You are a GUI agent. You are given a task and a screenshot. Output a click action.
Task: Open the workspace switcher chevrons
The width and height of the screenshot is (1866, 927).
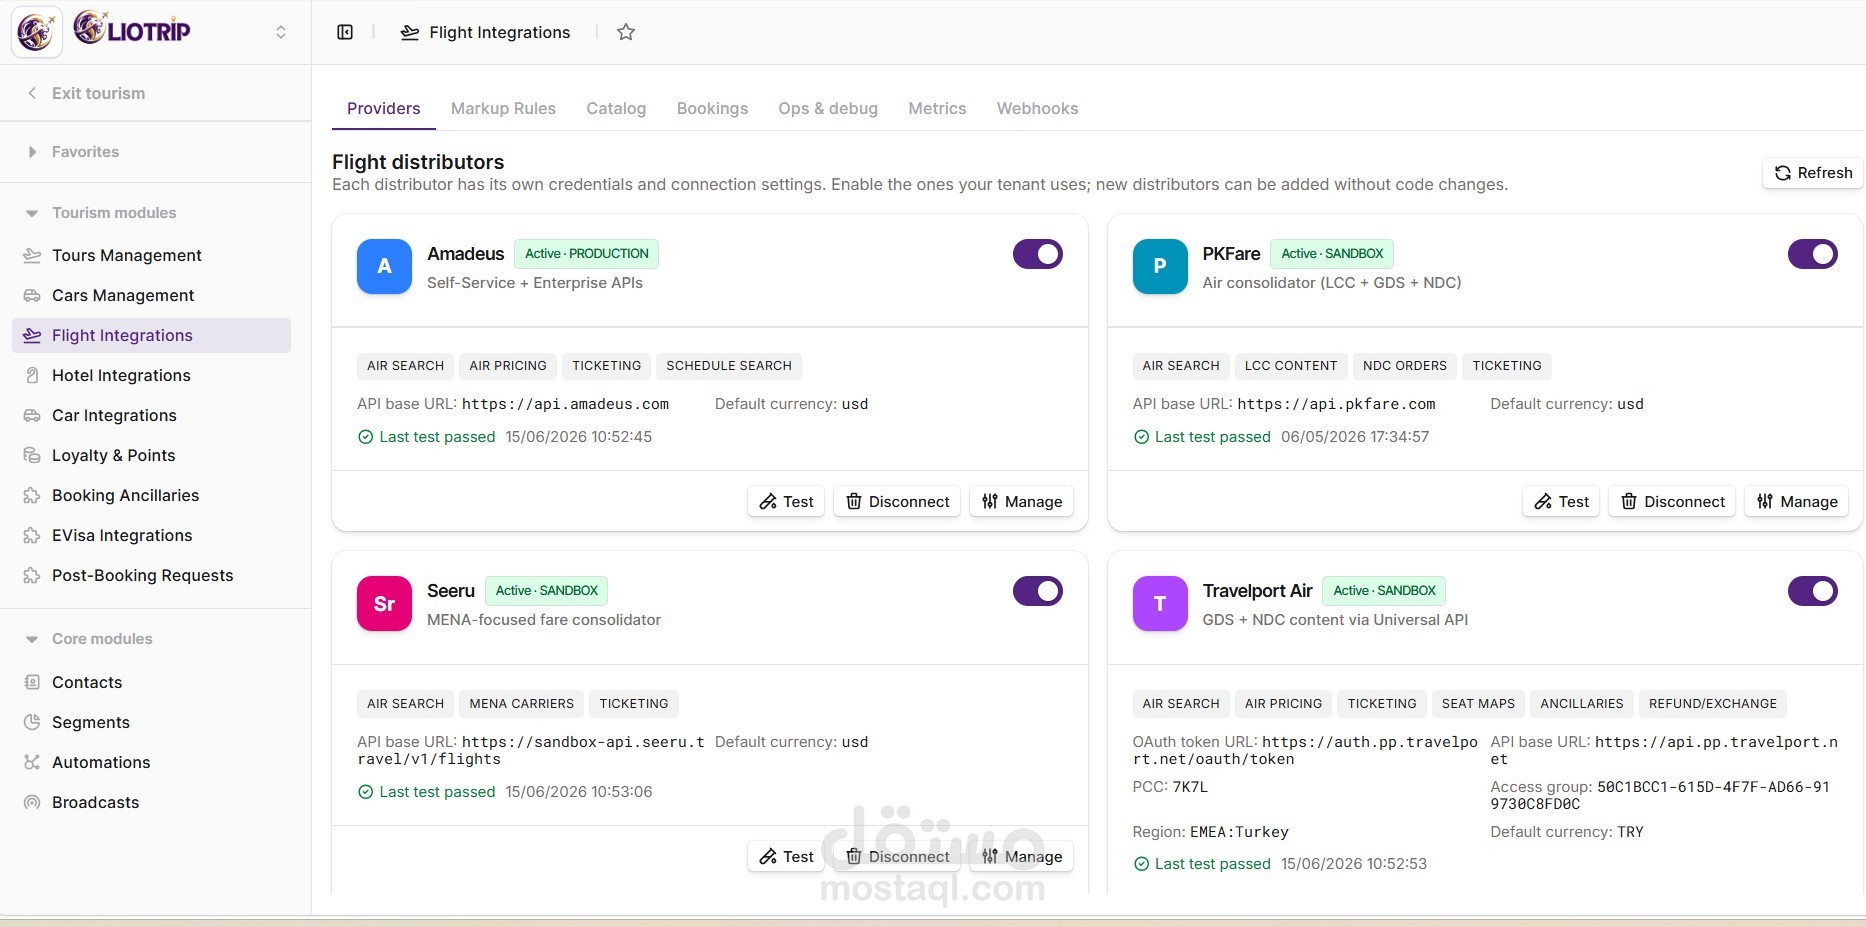pyautogui.click(x=281, y=32)
